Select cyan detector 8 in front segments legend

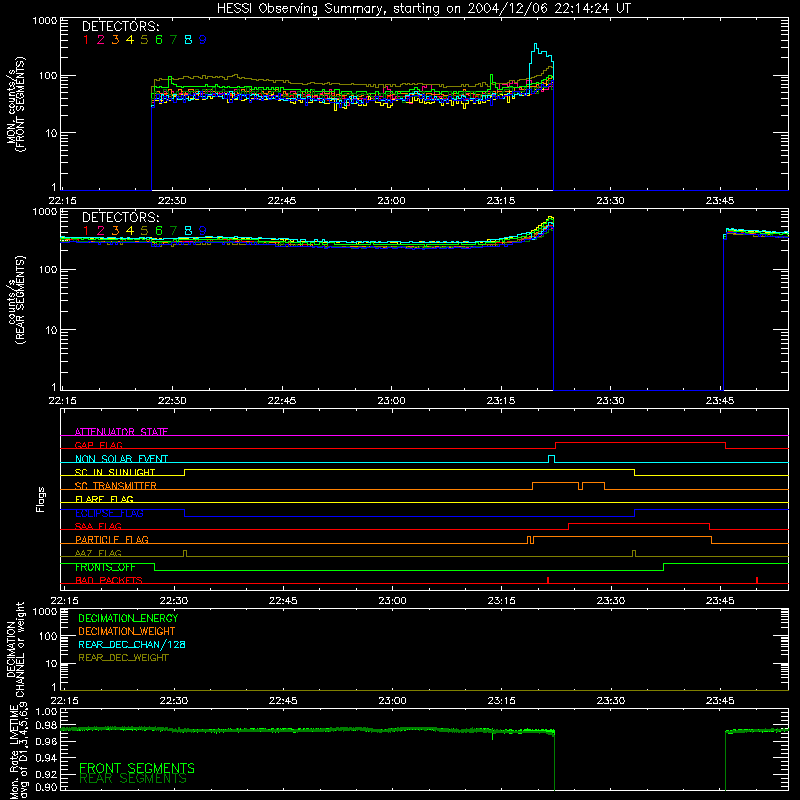coord(188,40)
